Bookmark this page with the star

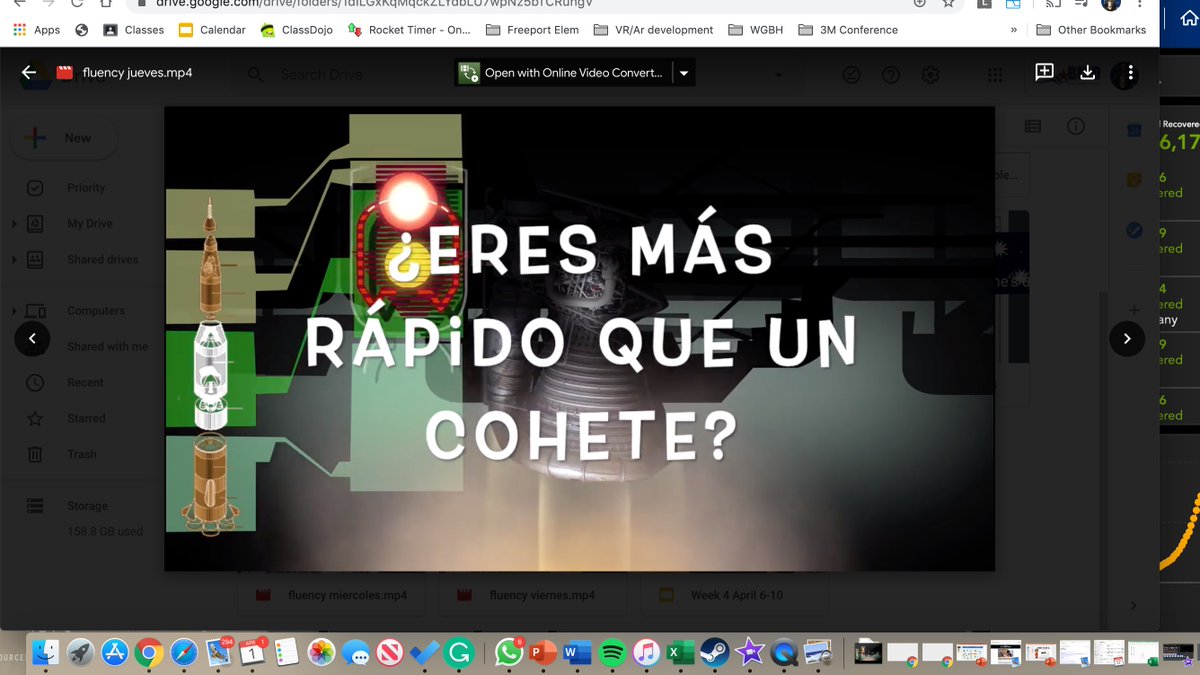tap(948, 4)
